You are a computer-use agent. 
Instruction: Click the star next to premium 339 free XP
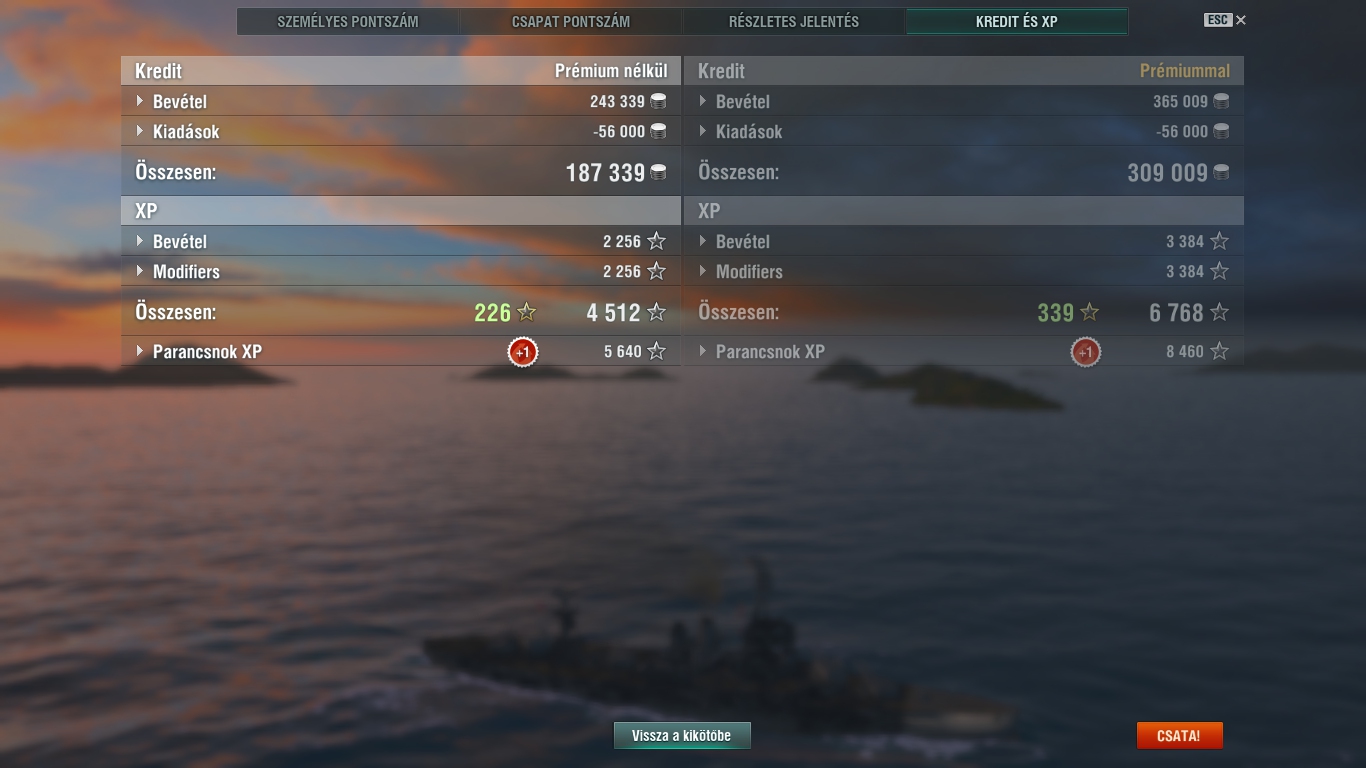coord(1089,313)
